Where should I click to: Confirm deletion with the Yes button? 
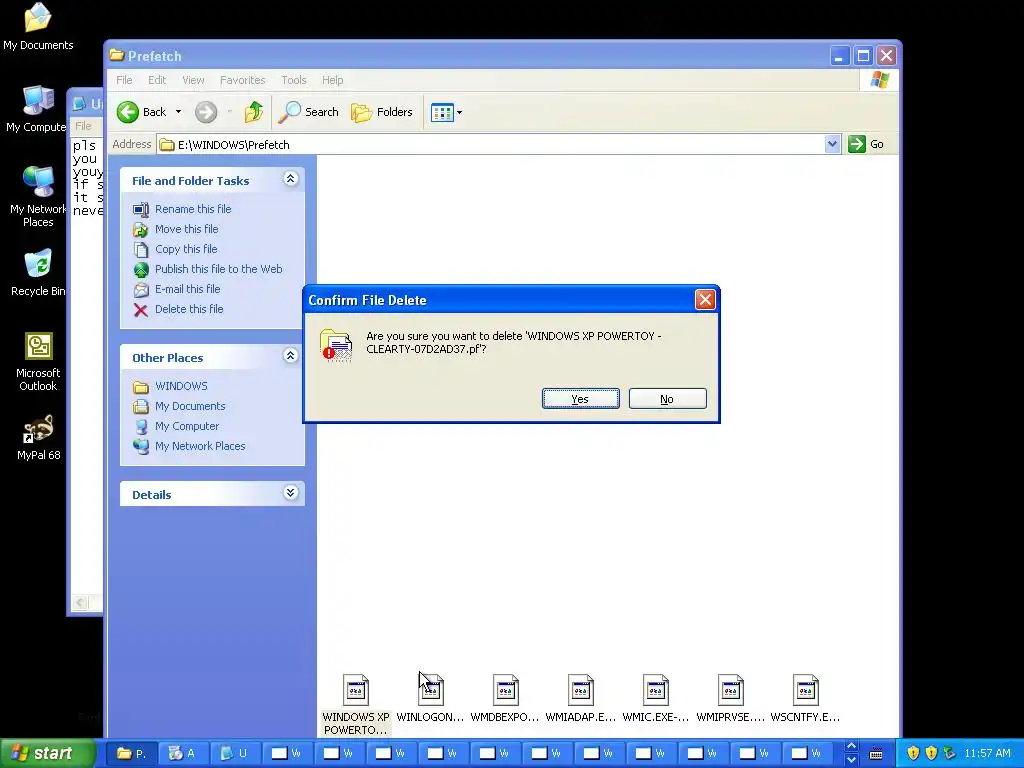tap(580, 399)
